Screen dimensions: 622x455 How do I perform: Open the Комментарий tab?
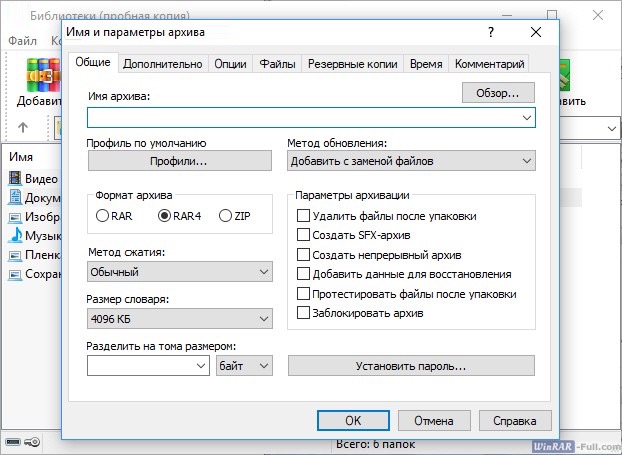[489, 64]
